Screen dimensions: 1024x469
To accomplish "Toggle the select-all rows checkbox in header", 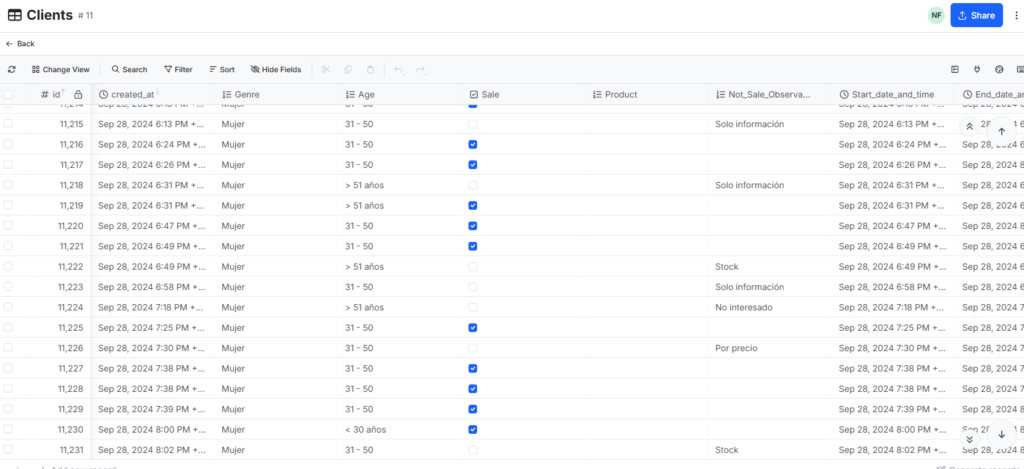I will point(9,94).
